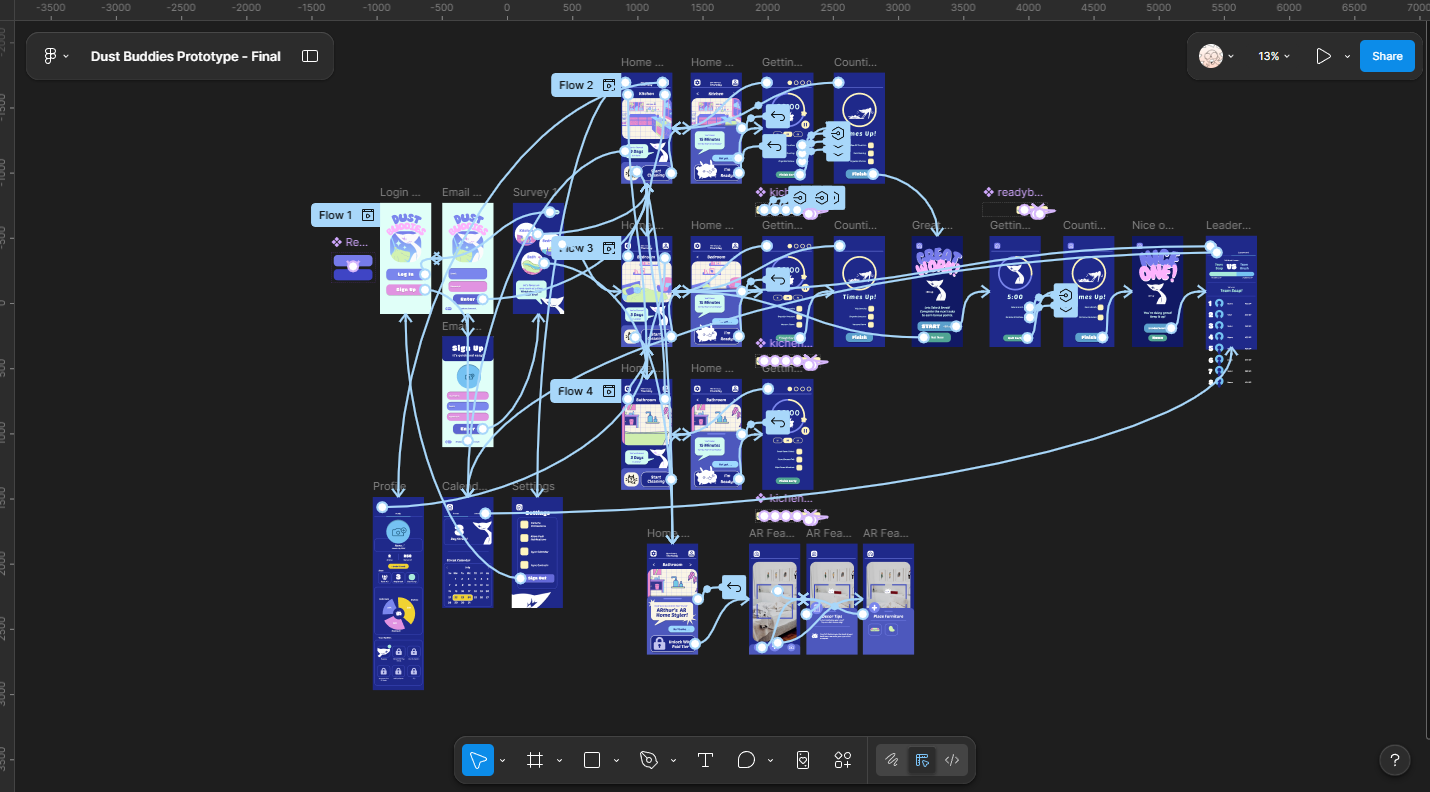Viewport: 1430px width, 792px height.
Task: Select the Text tool
Action: pos(705,760)
